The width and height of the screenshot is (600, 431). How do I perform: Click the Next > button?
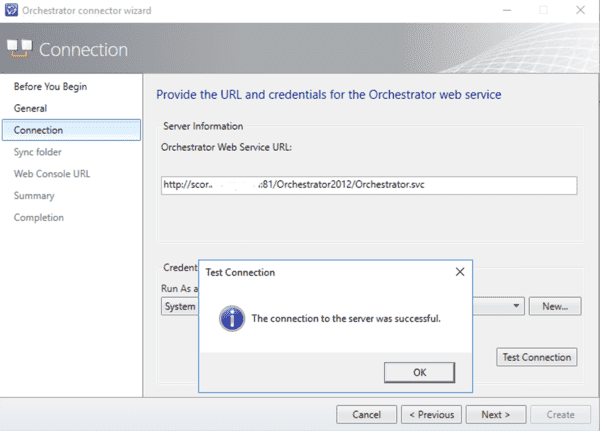click(x=496, y=415)
